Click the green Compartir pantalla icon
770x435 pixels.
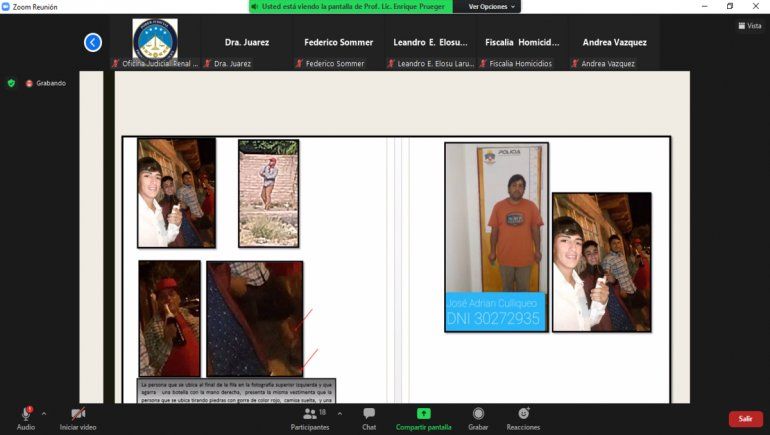pos(423,413)
